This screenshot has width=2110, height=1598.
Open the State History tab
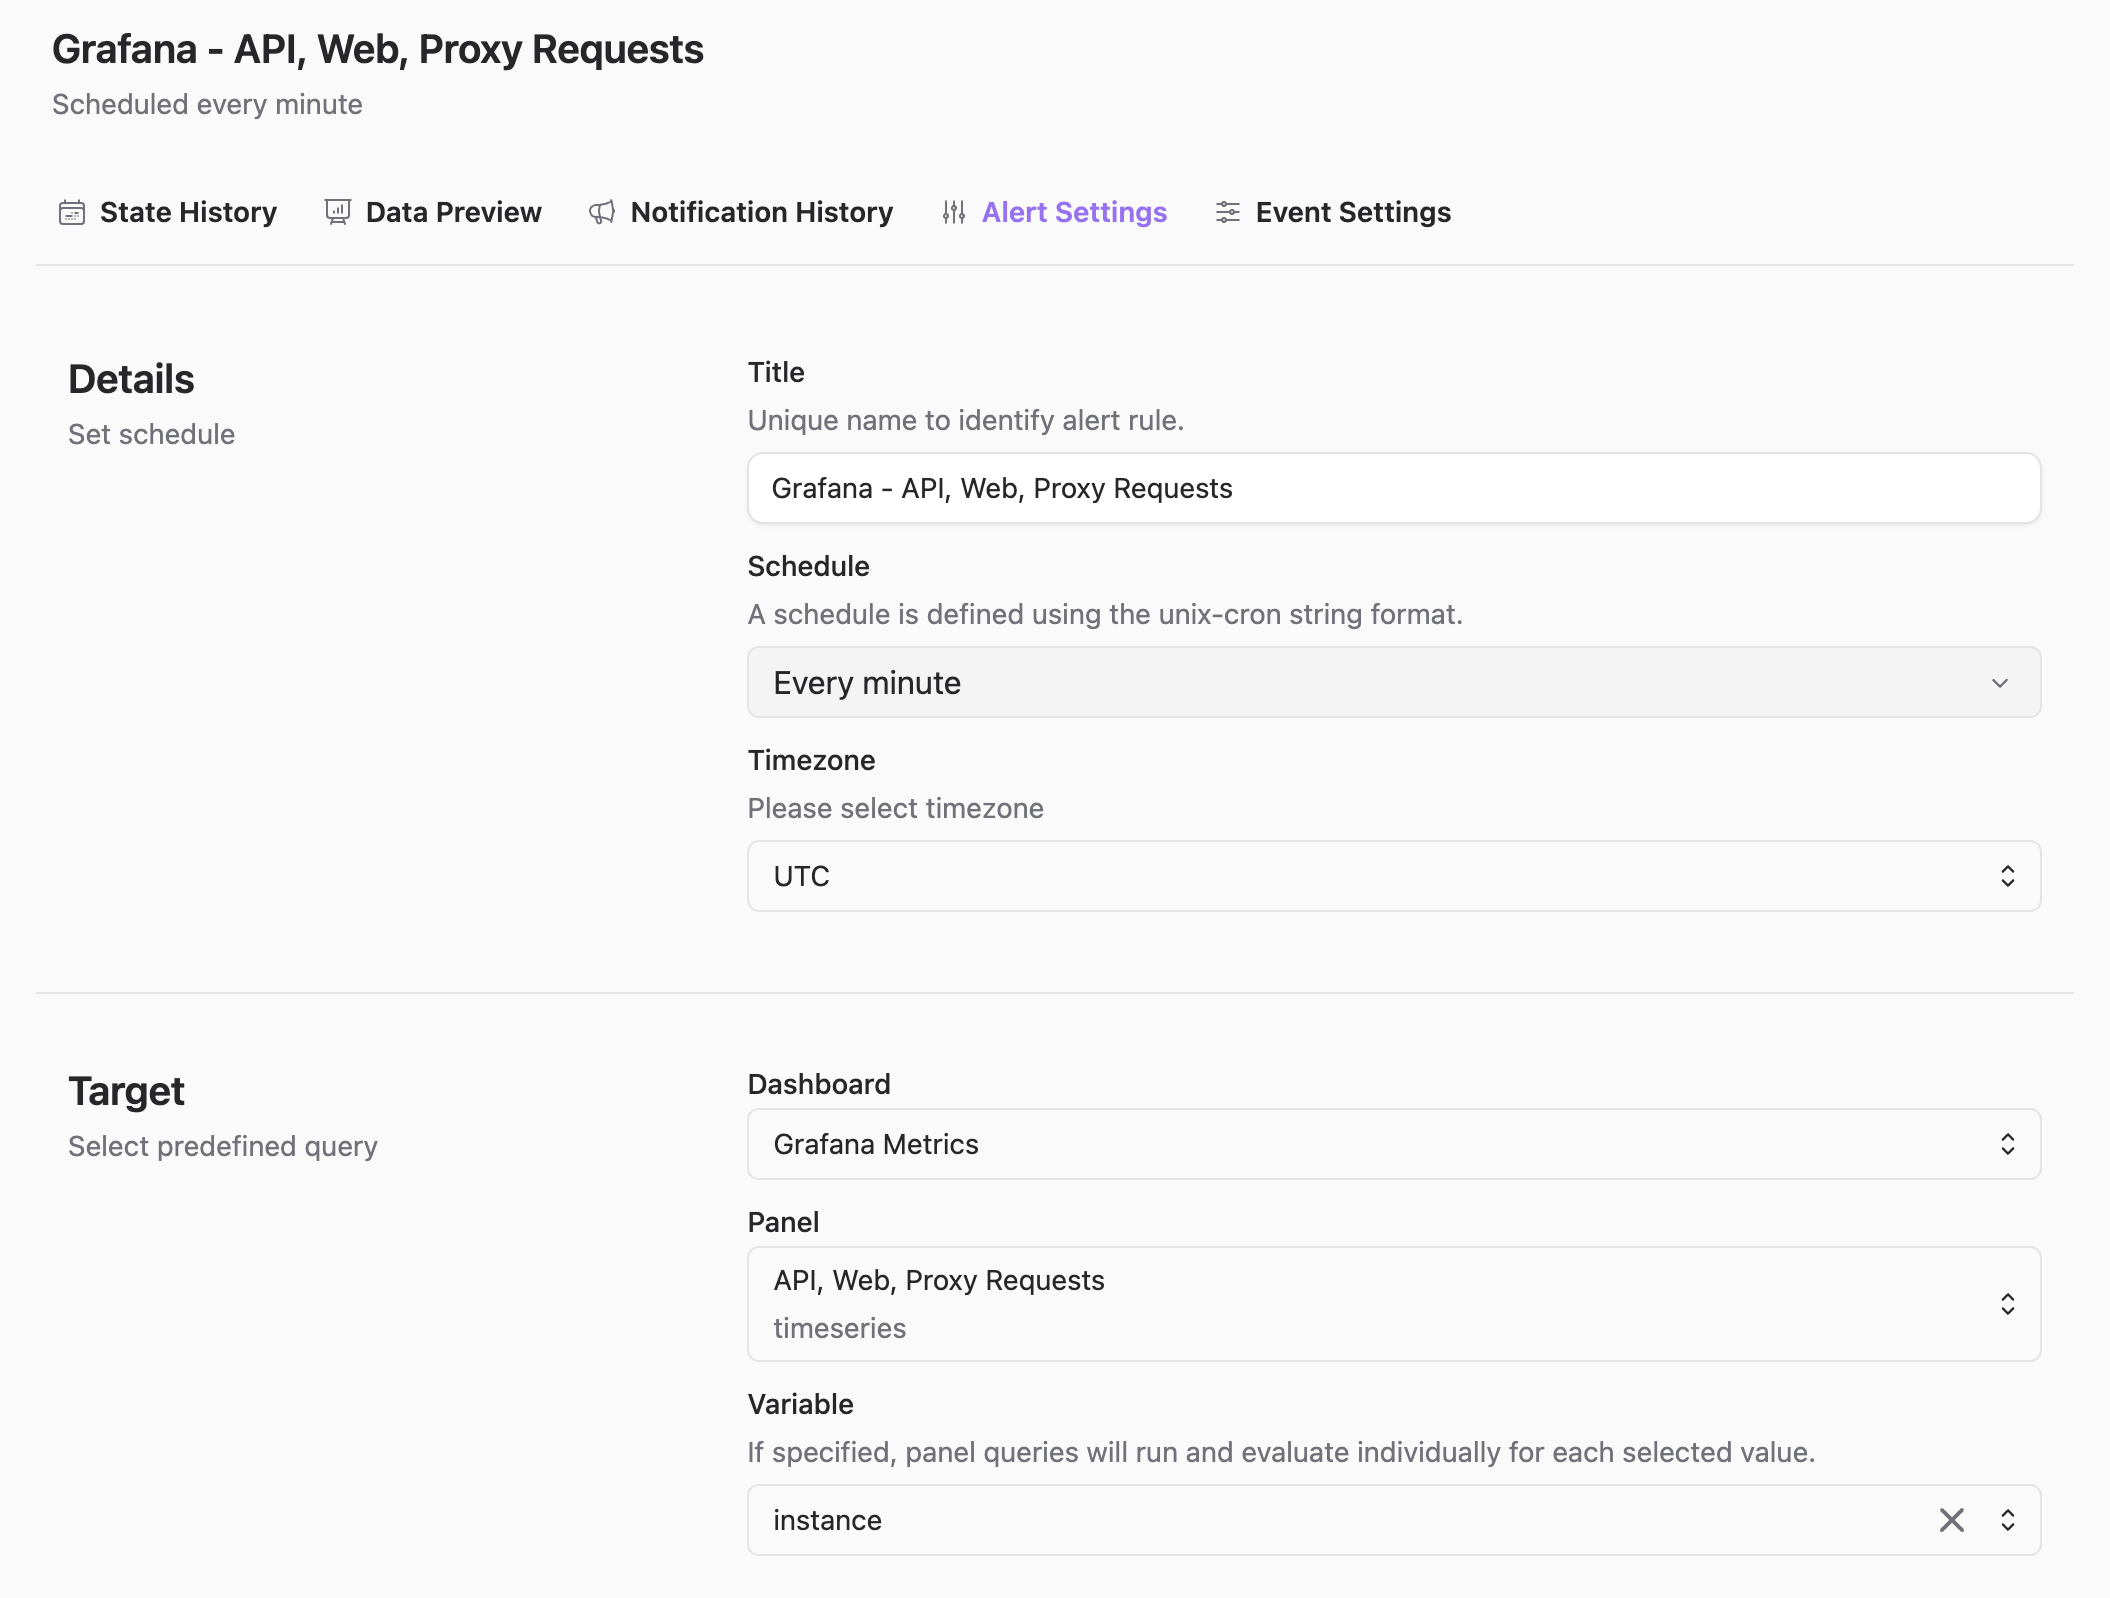click(x=168, y=212)
